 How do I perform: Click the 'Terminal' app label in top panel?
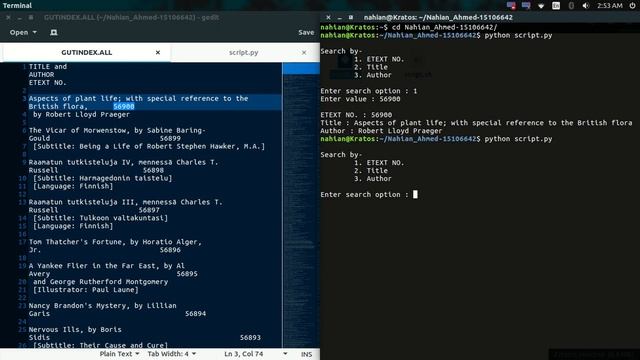tap(17, 6)
